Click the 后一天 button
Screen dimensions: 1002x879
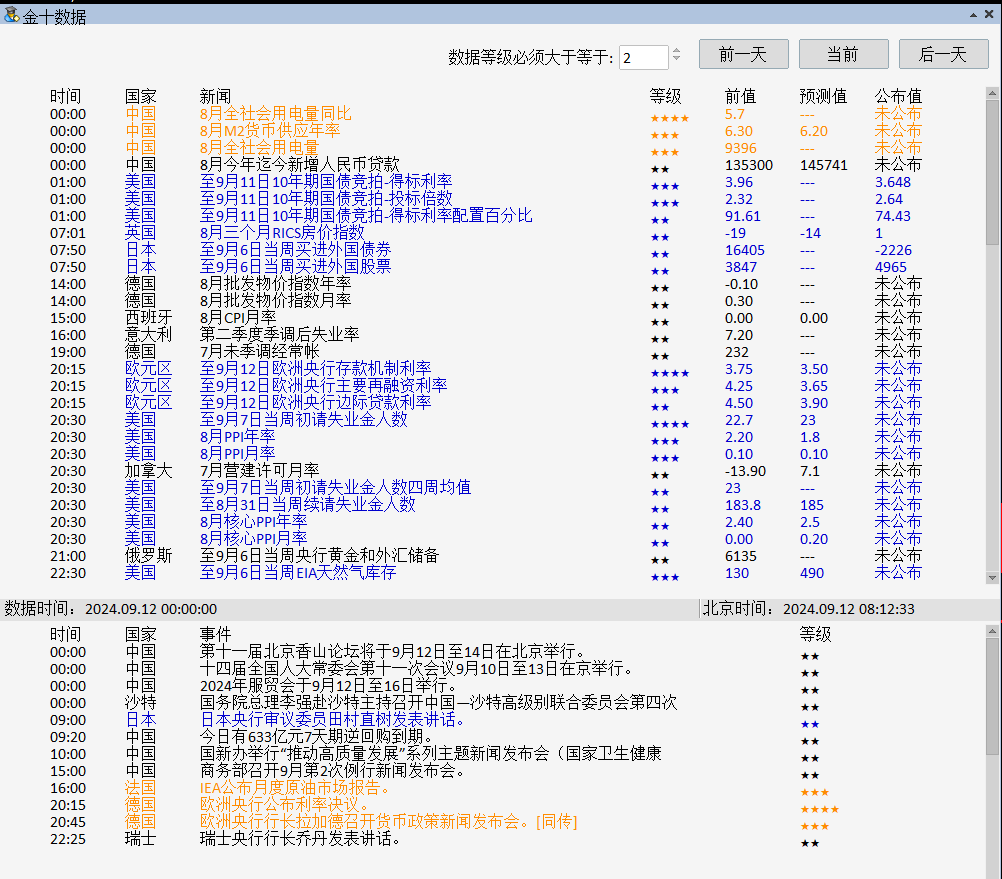(943, 54)
